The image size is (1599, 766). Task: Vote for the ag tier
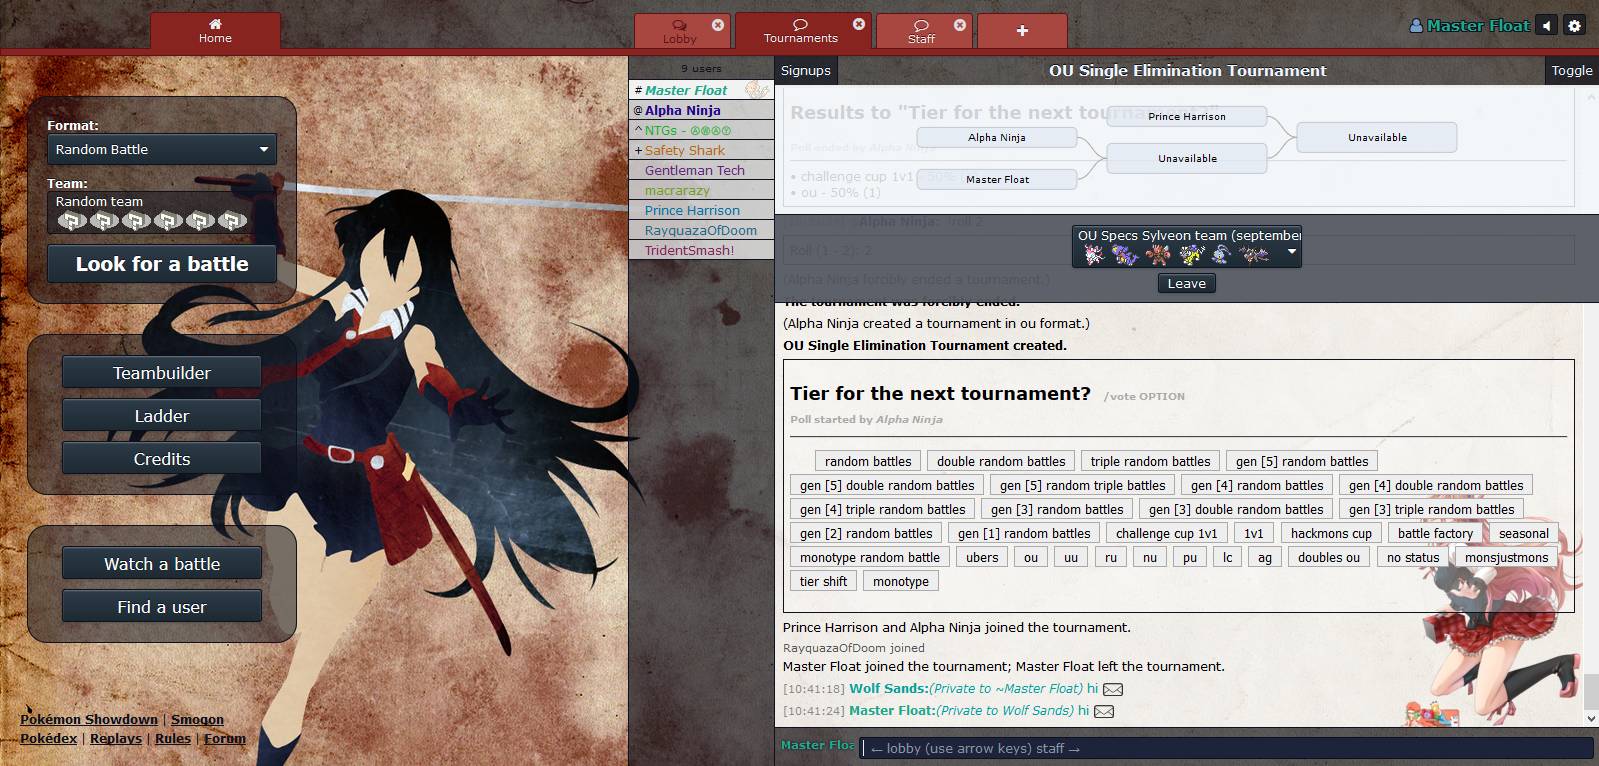click(1265, 557)
